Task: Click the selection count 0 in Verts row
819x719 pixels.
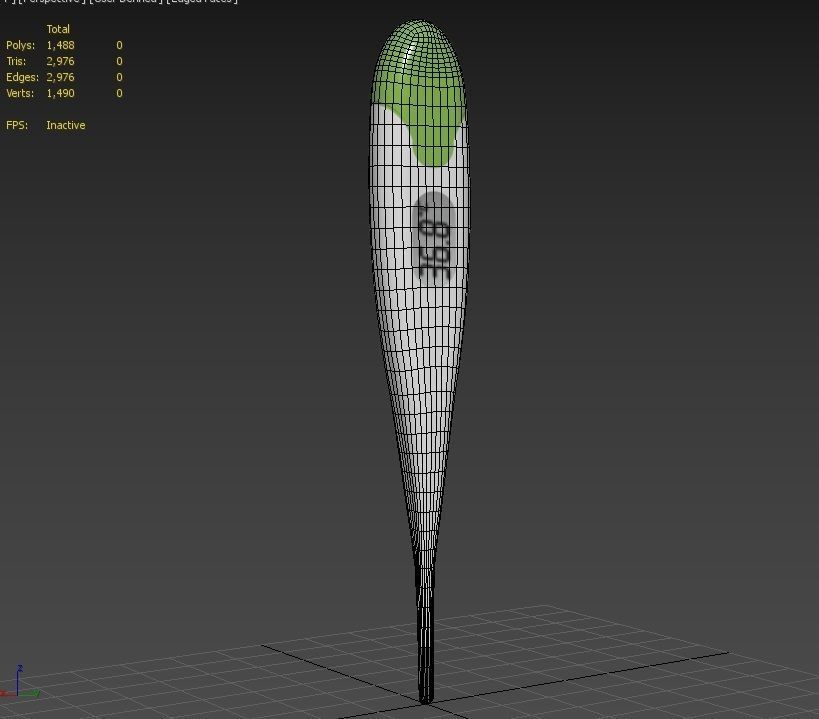Action: pos(119,93)
